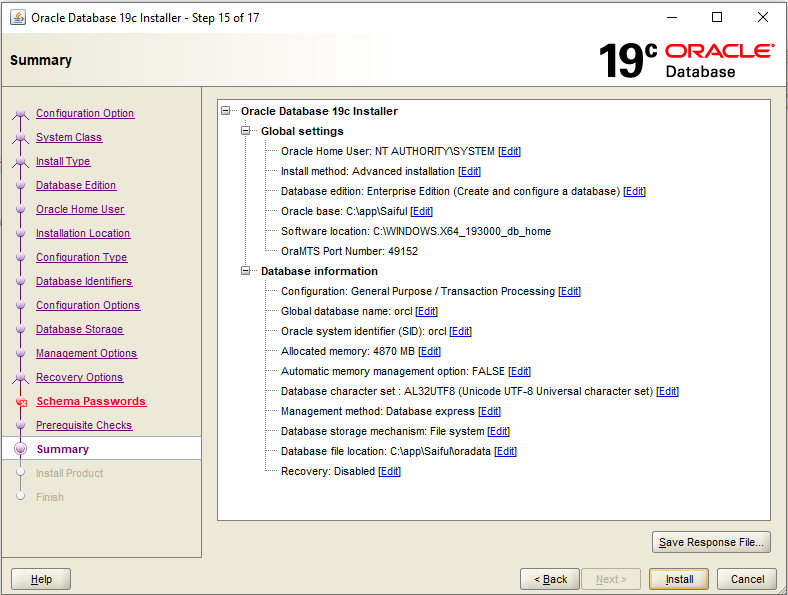Go to the Configuration Options step
This screenshot has height=595, width=788.
pos(88,305)
